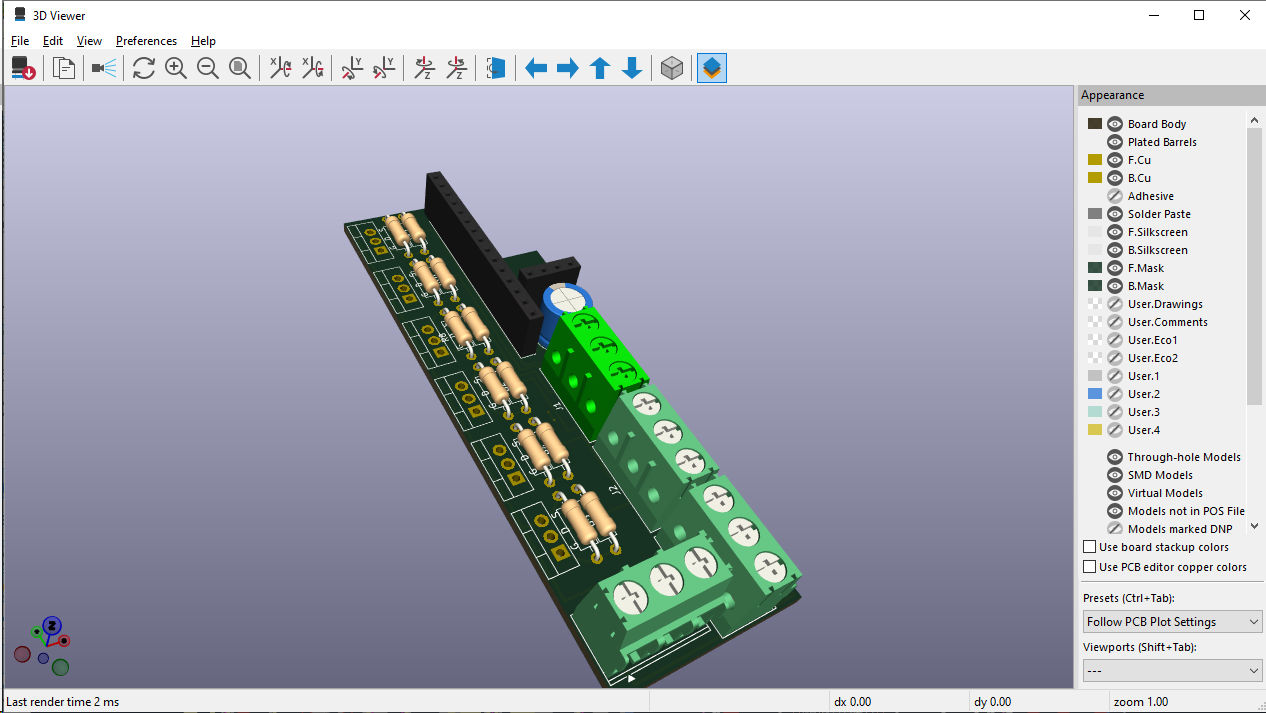The height and width of the screenshot is (713, 1266).
Task: Hide the Solder Paste layer
Action: click(1115, 214)
